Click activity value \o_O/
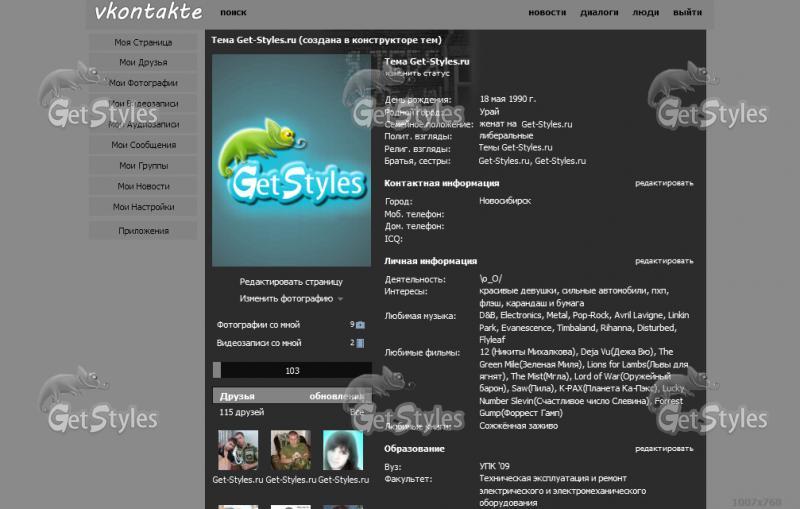The image size is (800, 509). 490,279
